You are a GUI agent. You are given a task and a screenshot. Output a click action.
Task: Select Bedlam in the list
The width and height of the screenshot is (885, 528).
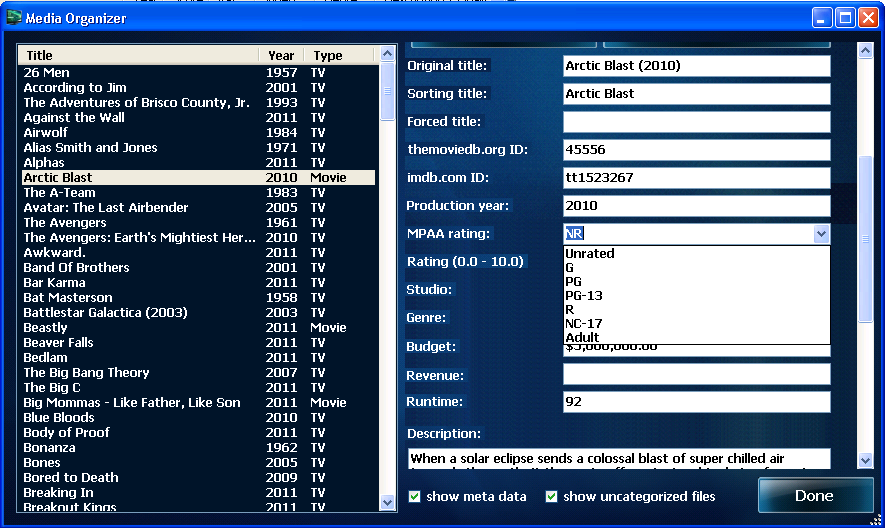pos(199,357)
